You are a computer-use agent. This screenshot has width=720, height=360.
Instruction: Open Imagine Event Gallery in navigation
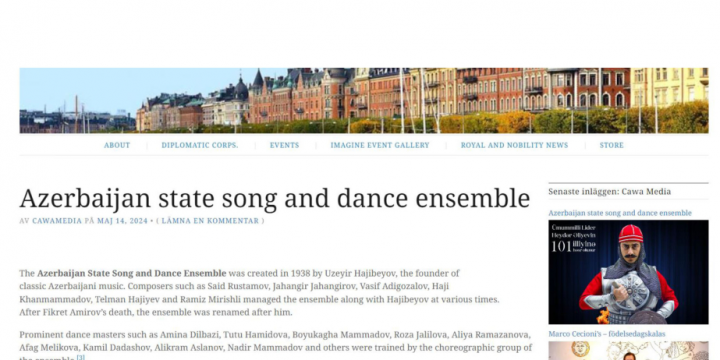[380, 145]
